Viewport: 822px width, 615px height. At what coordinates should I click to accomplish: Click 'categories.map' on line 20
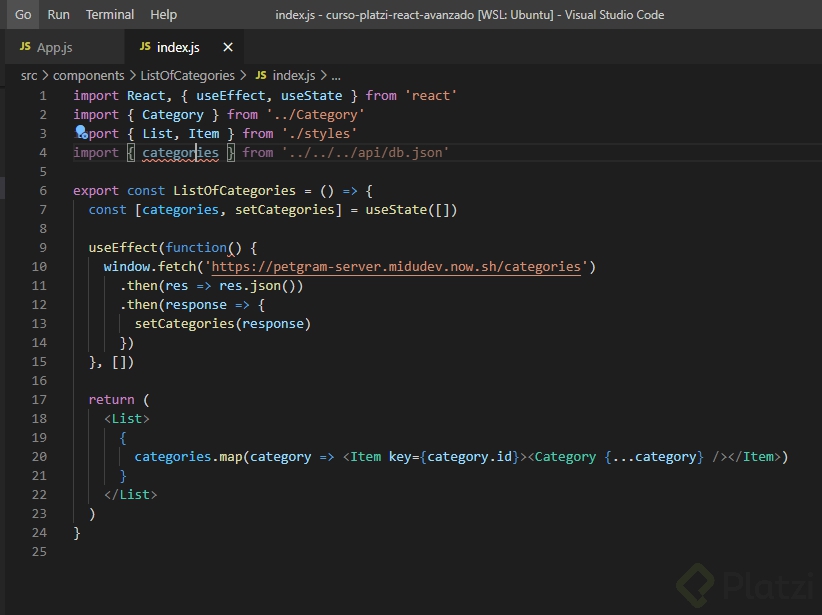(188, 457)
